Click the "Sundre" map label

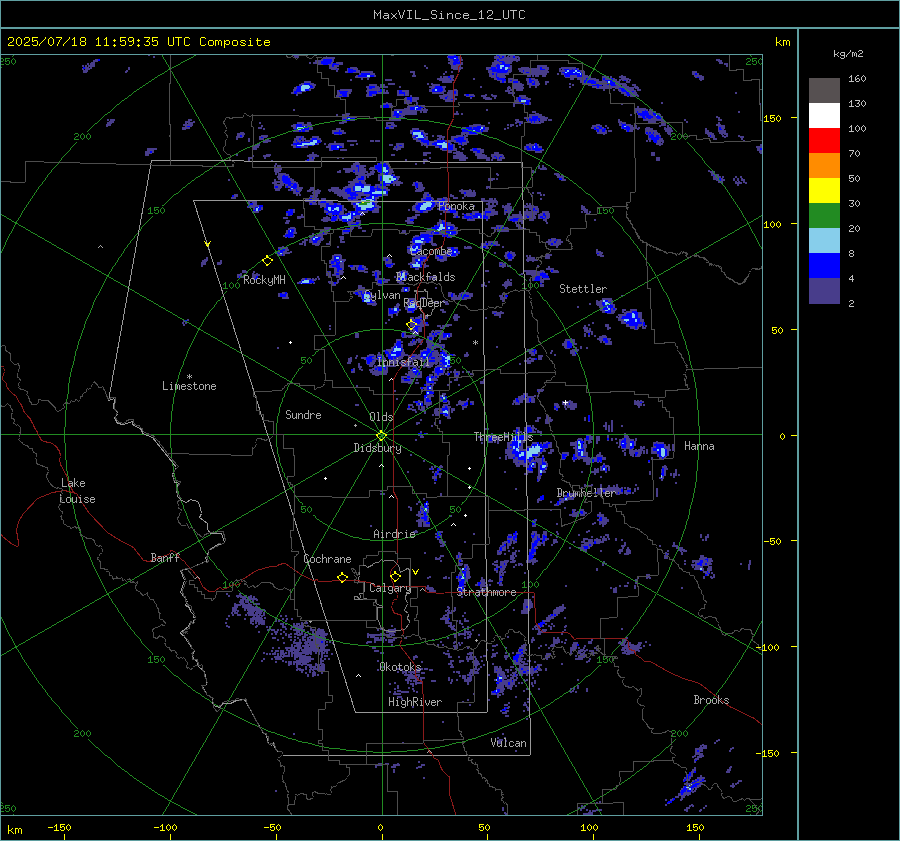coord(303,415)
